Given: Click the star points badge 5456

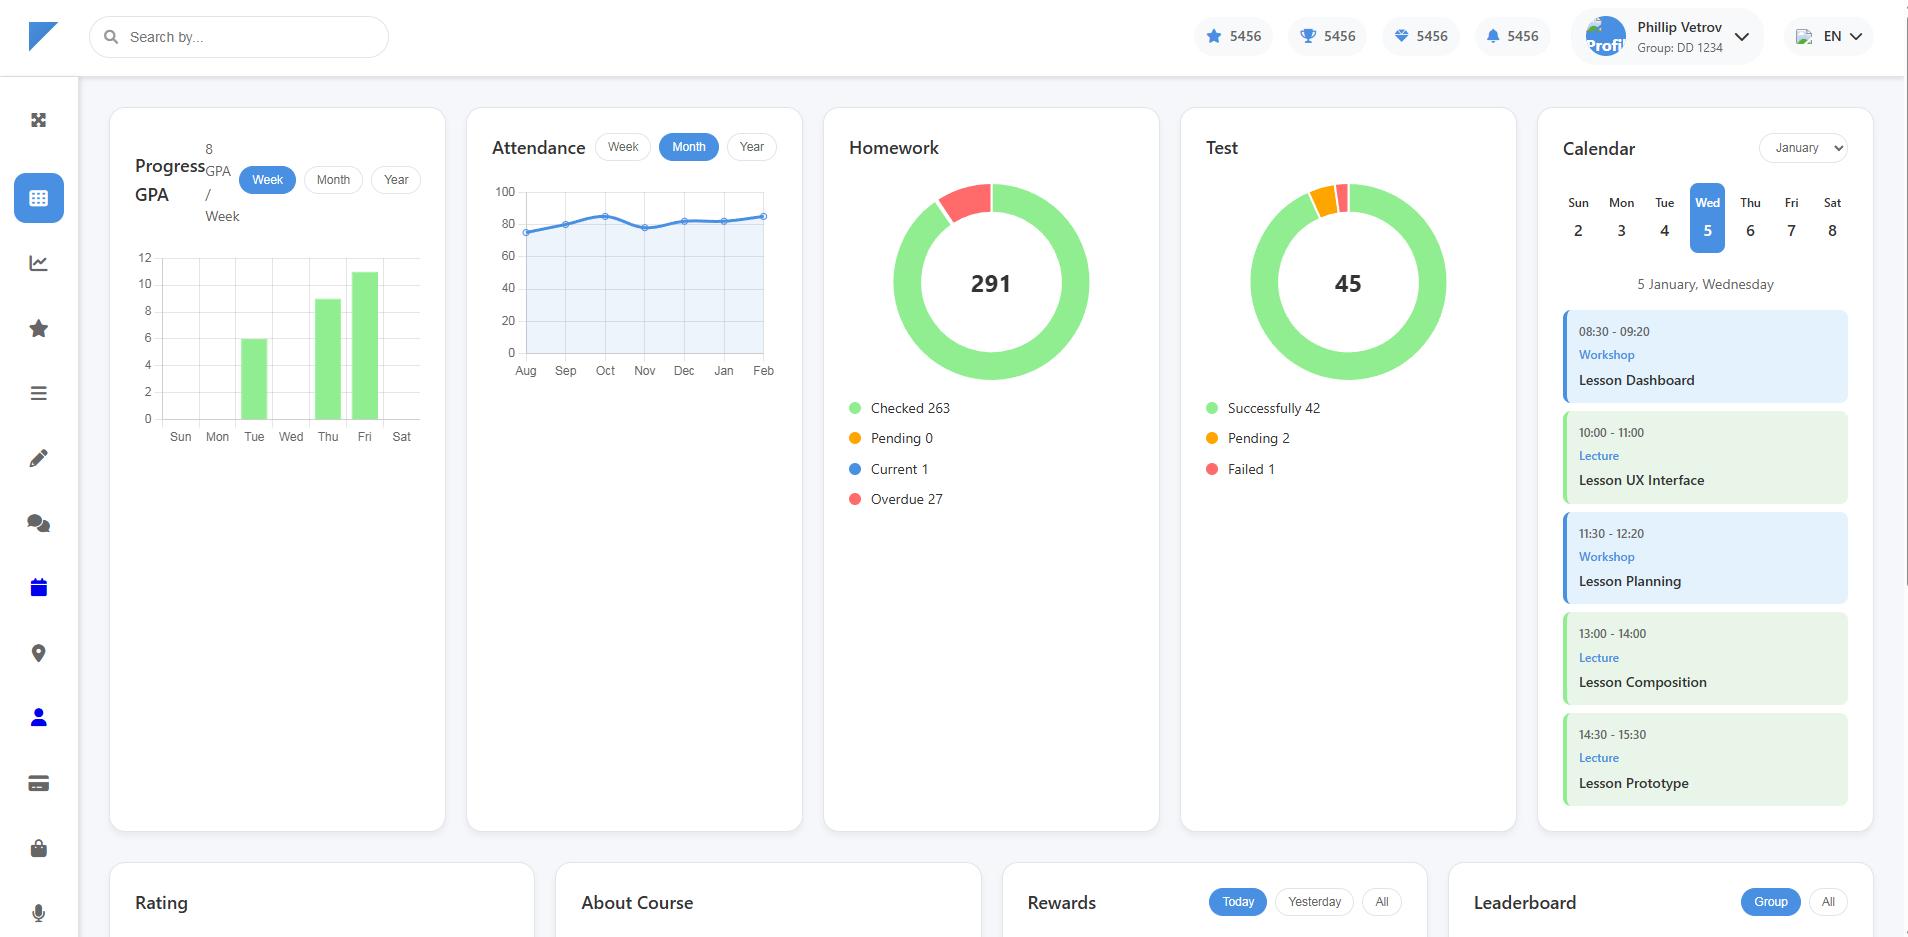Looking at the screenshot, I should [1233, 36].
